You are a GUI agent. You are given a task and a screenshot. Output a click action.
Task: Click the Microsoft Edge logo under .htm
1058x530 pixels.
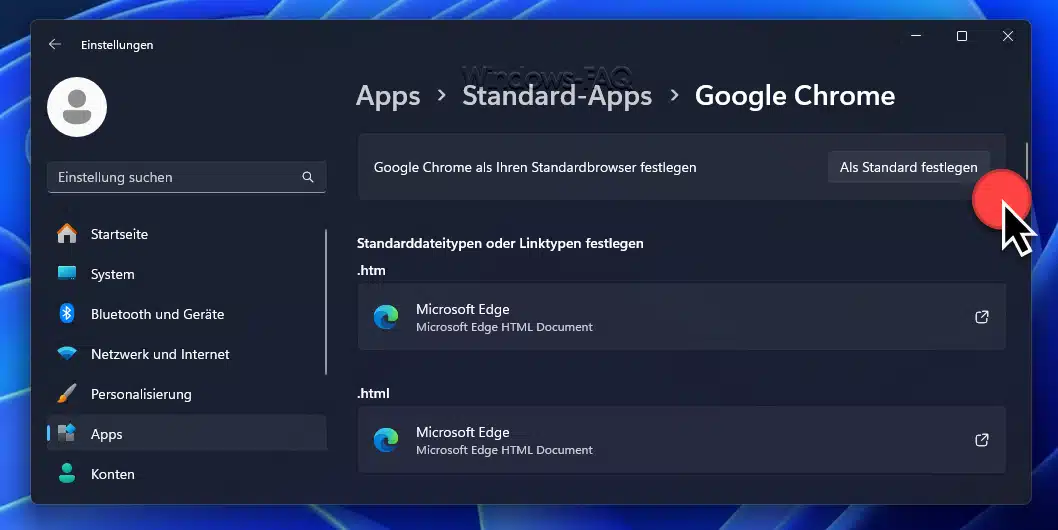coord(386,317)
